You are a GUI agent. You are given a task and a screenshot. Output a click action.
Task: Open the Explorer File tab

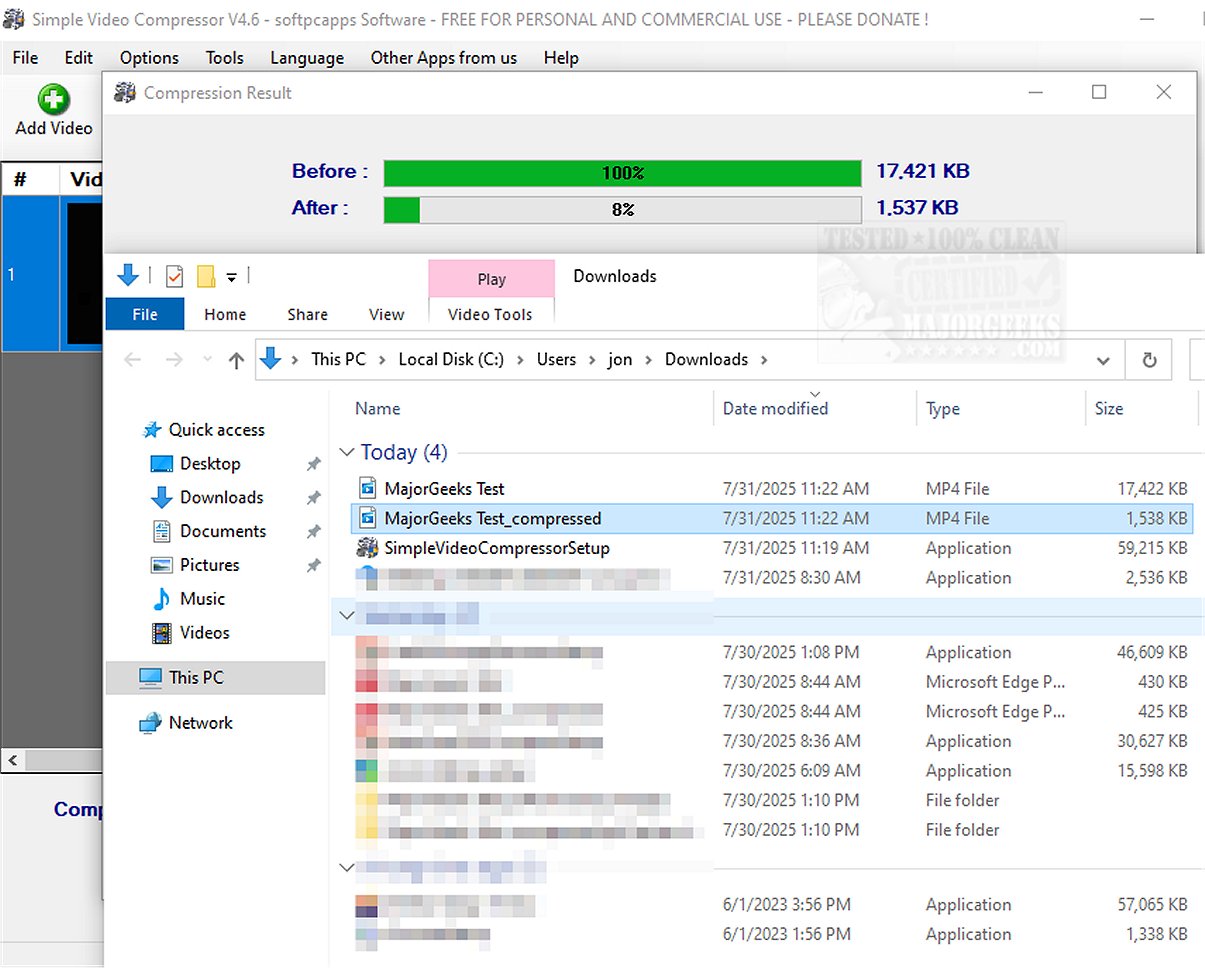(x=145, y=314)
